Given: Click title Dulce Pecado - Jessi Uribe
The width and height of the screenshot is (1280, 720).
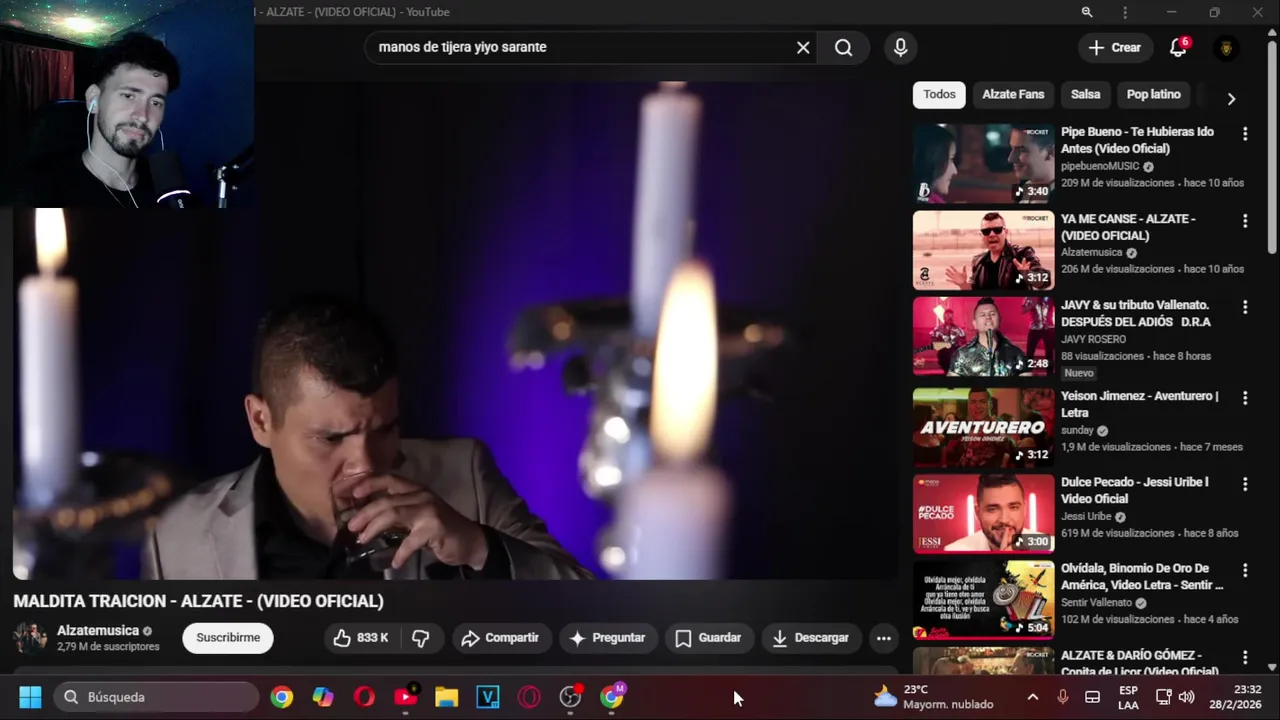Looking at the screenshot, I should 1134,490.
